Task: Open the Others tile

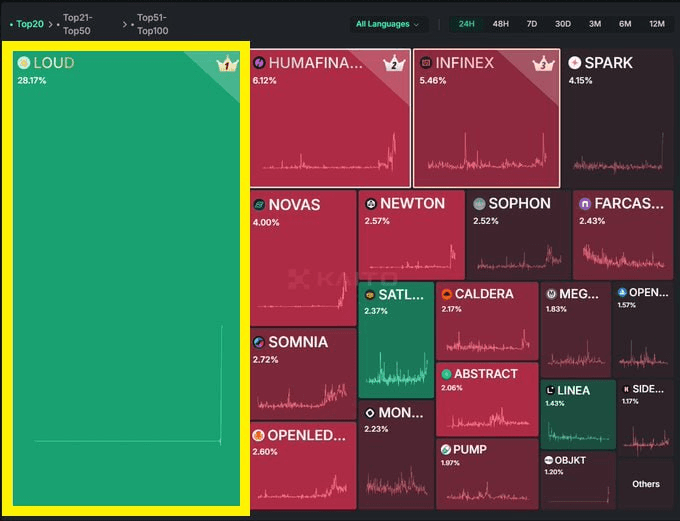Action: (646, 484)
